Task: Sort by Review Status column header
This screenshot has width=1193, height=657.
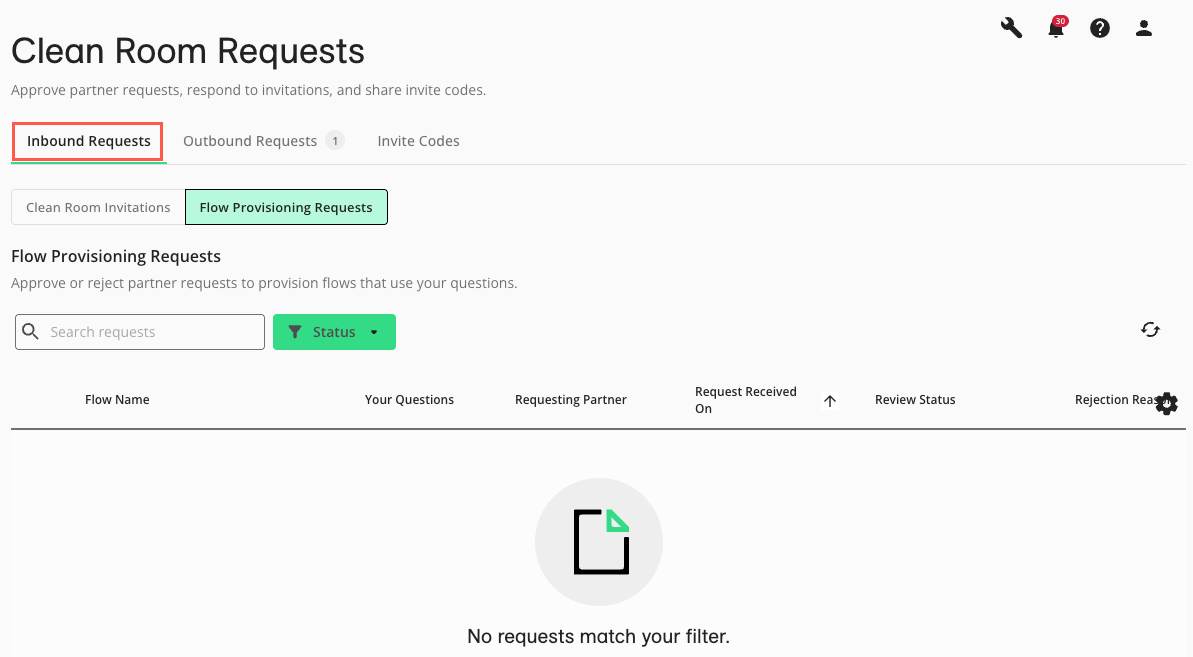Action: tap(915, 400)
